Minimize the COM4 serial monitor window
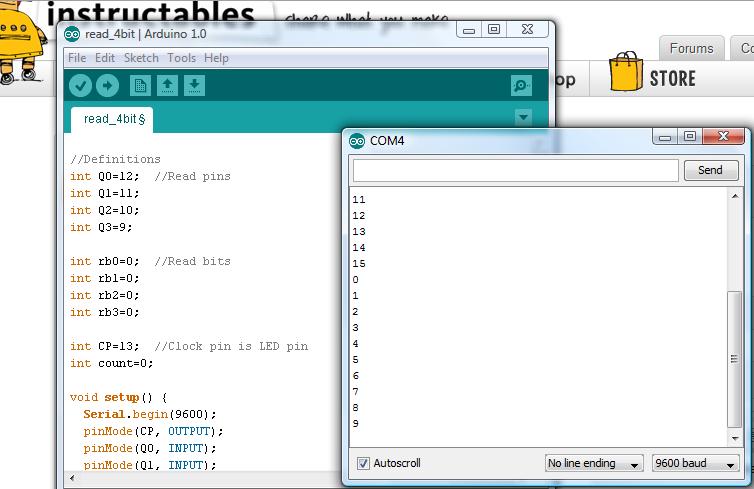 [x=665, y=137]
